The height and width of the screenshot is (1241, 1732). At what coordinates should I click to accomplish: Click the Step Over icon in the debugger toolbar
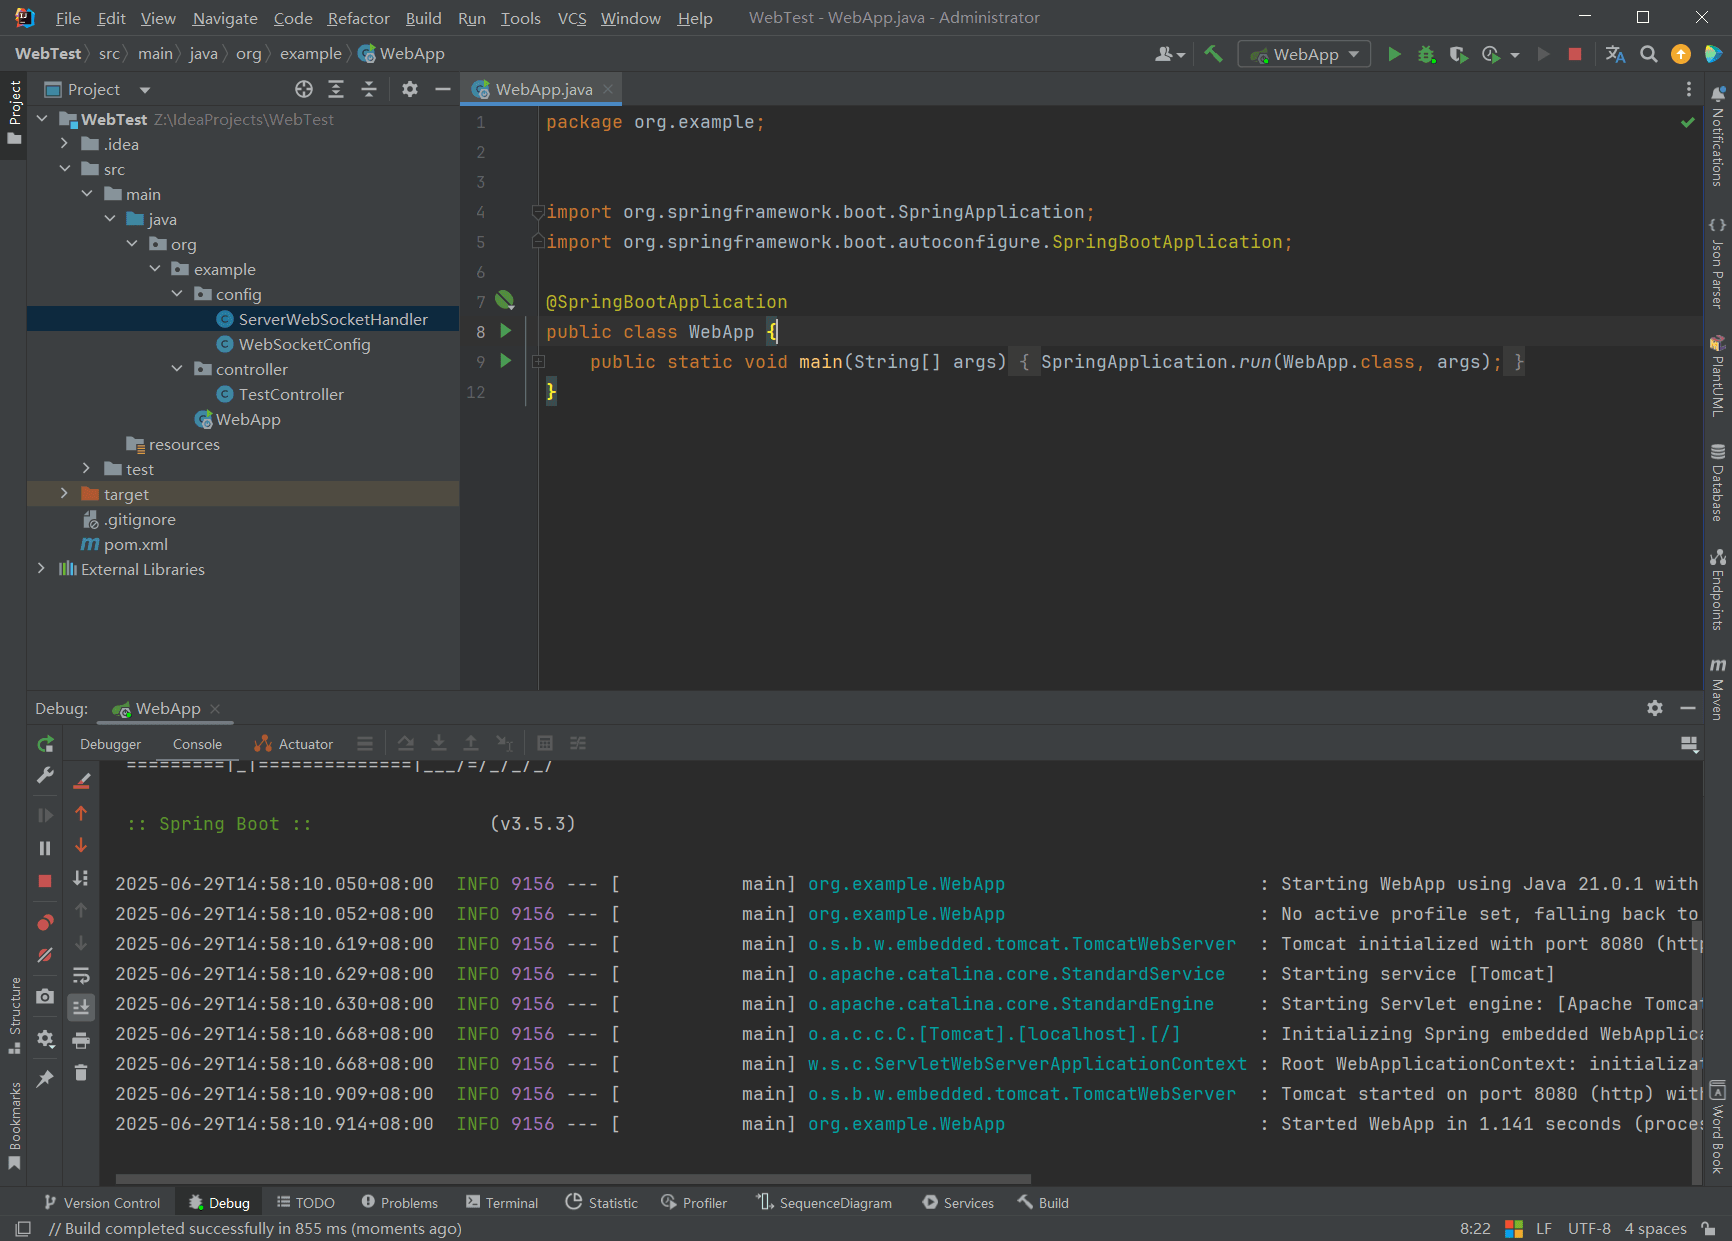406,743
